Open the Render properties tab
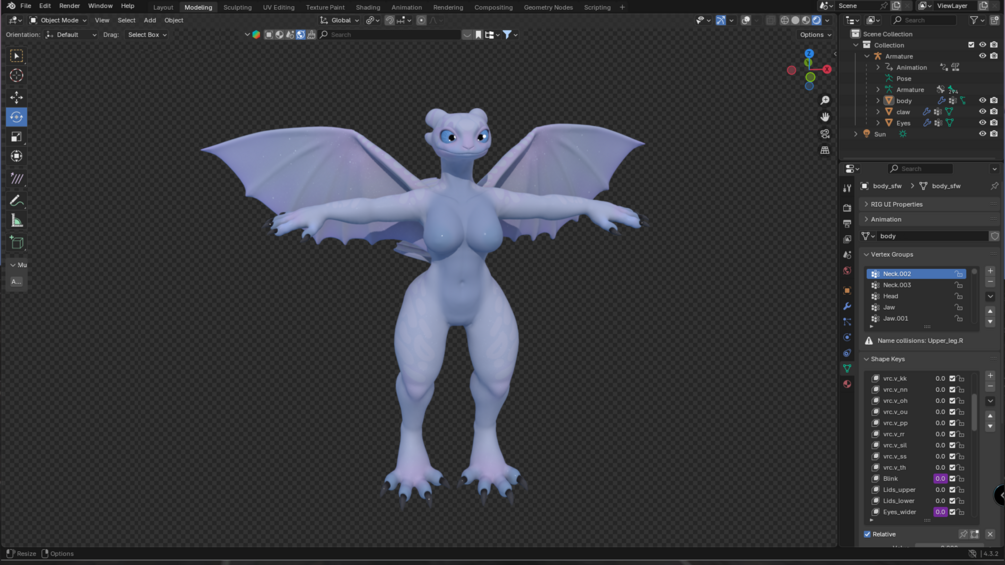Image resolution: width=1005 pixels, height=565 pixels. point(847,208)
